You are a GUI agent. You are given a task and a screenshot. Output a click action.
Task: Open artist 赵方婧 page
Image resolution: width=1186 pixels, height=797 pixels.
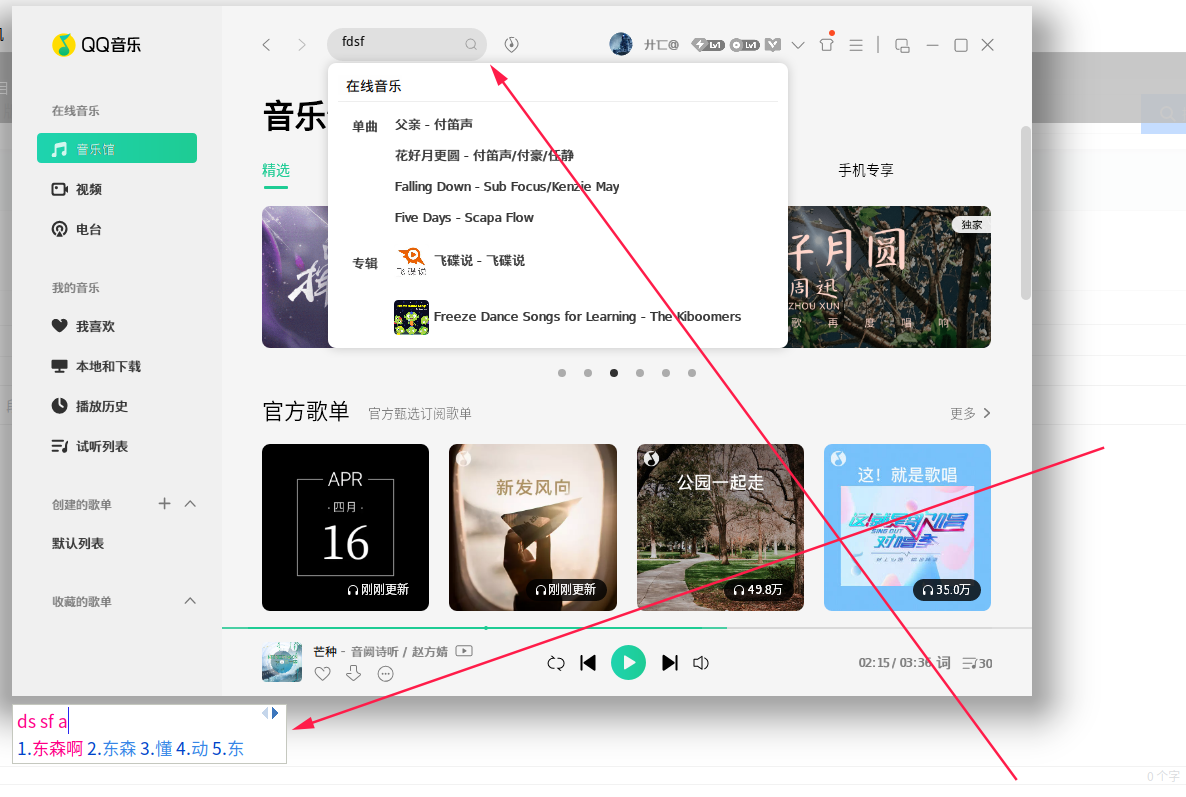pyautogui.click(x=430, y=651)
